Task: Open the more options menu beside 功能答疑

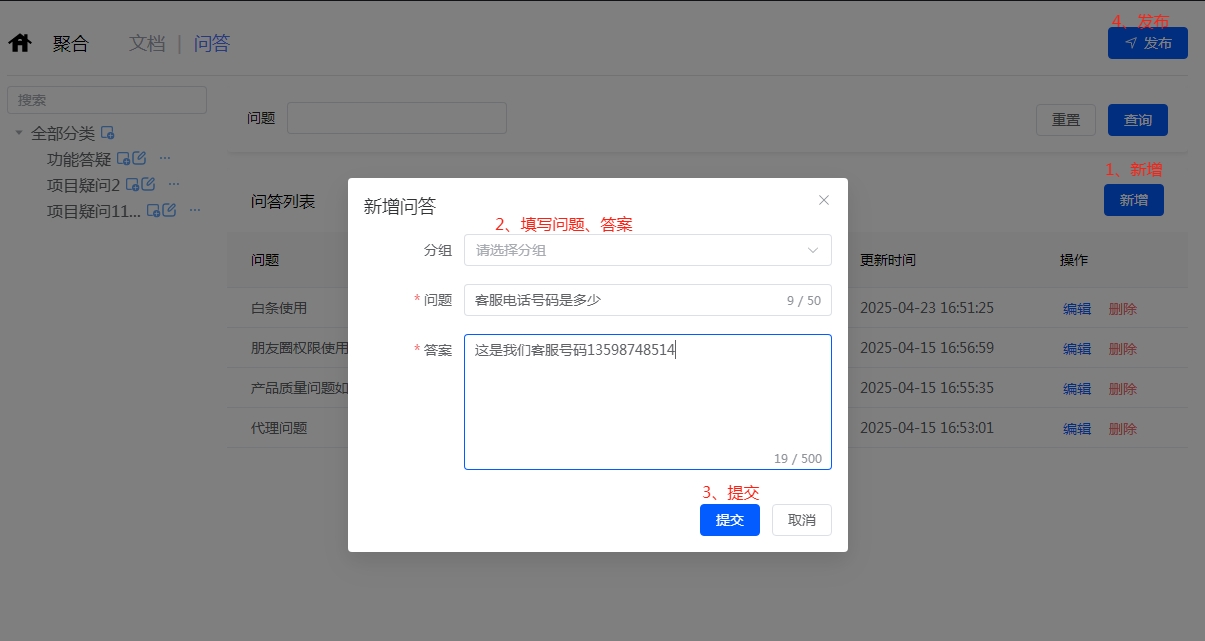Action: (x=165, y=158)
